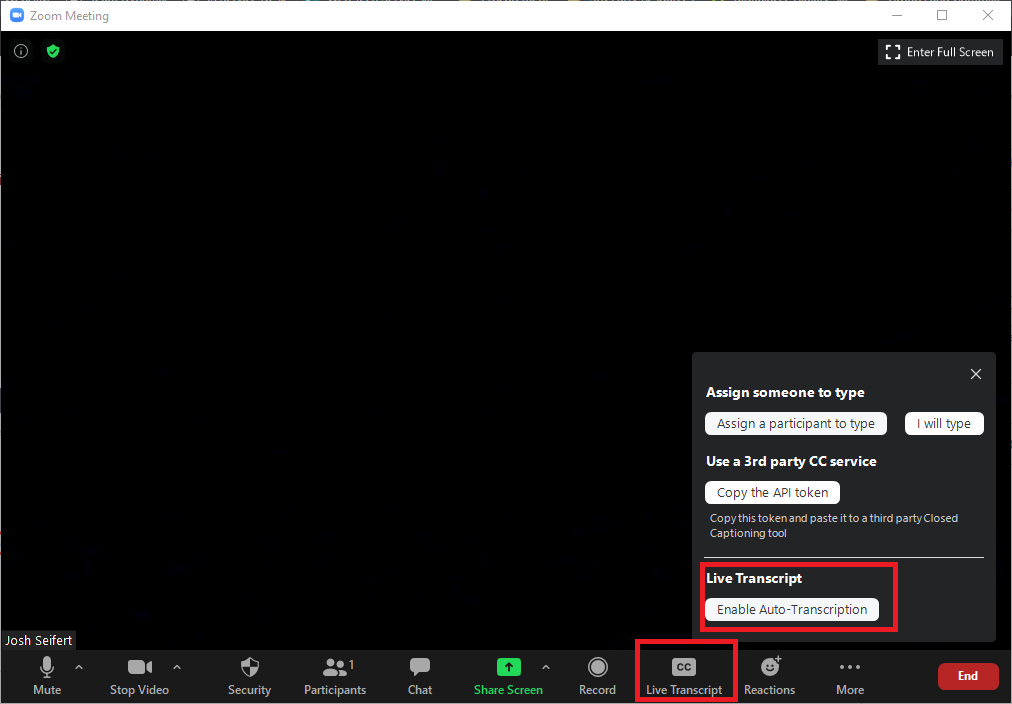1012x704 pixels.
Task: Start recording the meeting
Action: (x=597, y=675)
